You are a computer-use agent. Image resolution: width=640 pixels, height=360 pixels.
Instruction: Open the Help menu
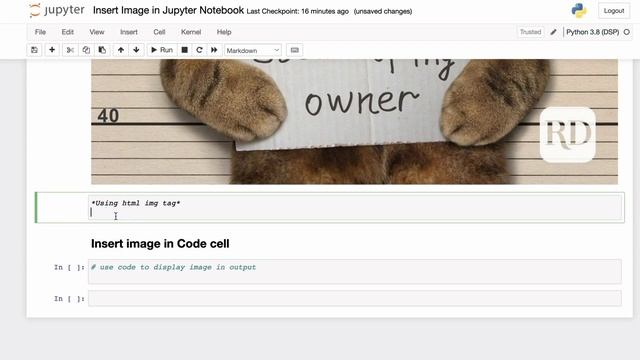(x=224, y=32)
